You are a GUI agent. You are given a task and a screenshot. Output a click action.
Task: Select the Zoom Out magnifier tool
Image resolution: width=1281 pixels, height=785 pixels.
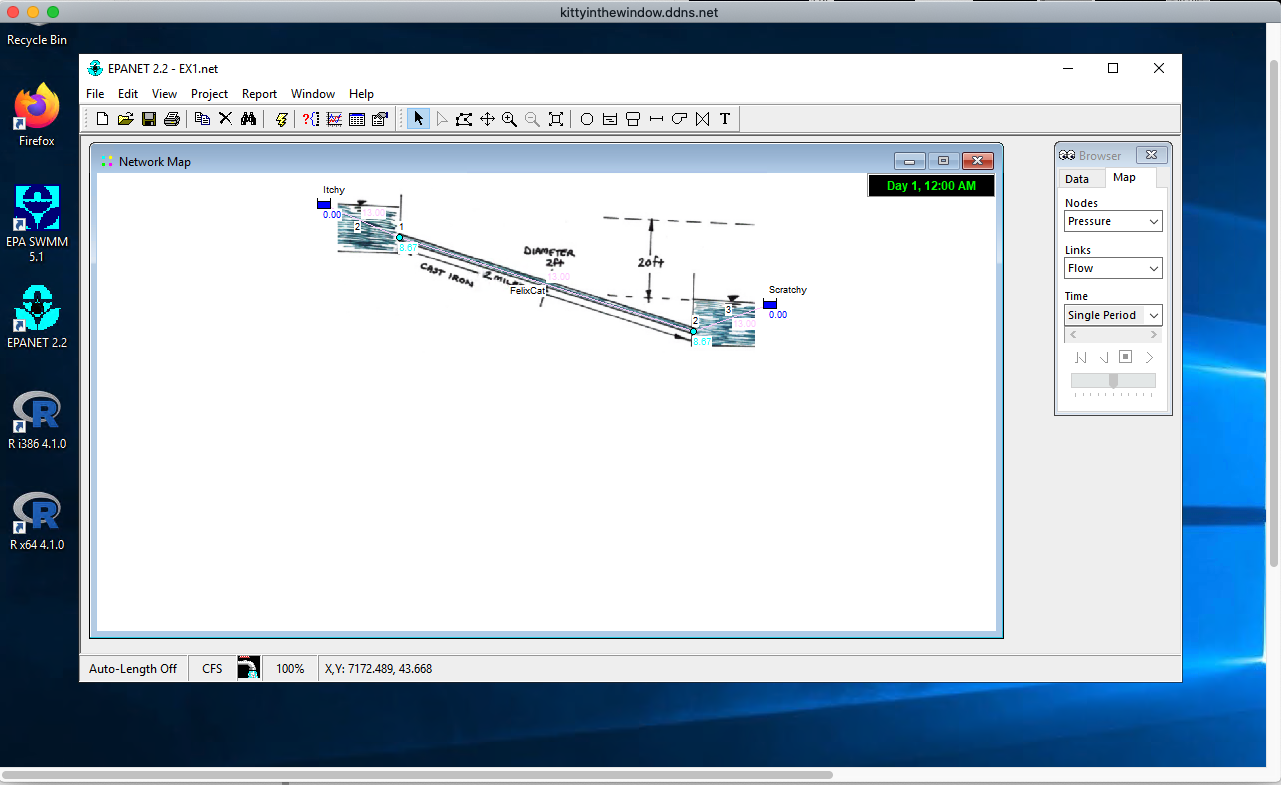tap(533, 119)
